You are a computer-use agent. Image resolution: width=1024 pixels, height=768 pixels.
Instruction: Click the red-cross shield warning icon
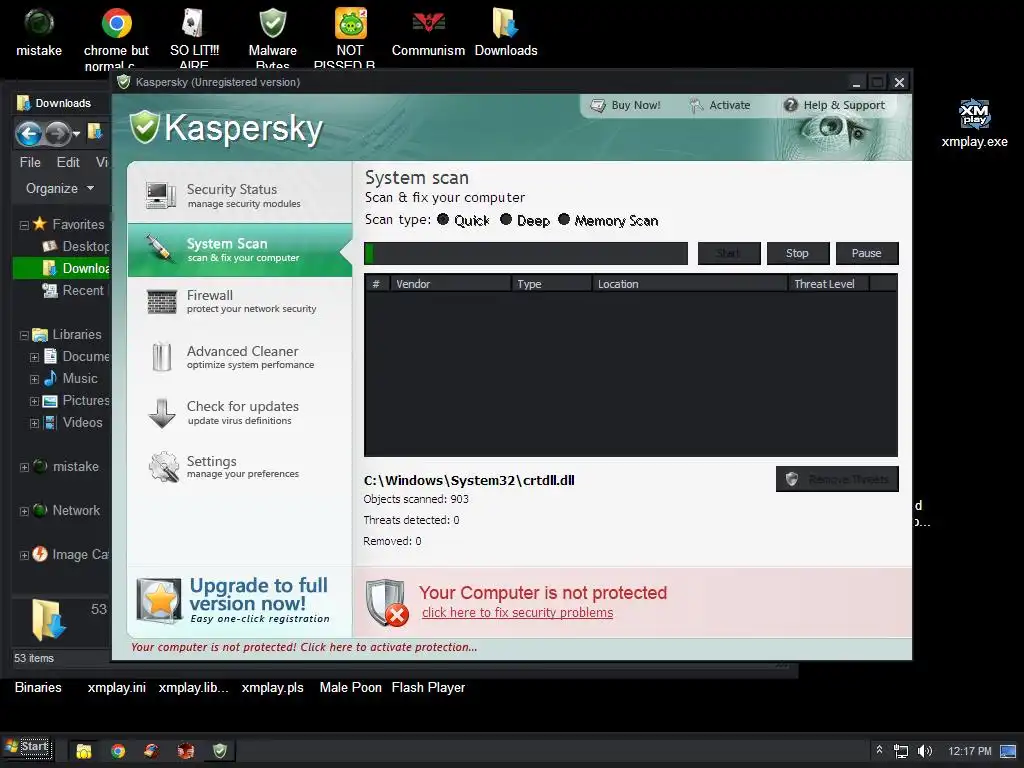click(x=387, y=602)
